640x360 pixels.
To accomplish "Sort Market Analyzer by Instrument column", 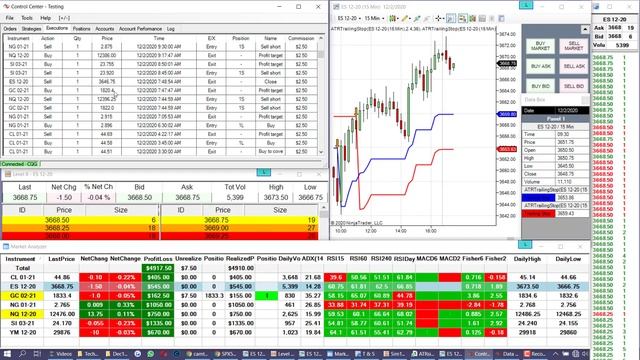I will click(x=20, y=259).
